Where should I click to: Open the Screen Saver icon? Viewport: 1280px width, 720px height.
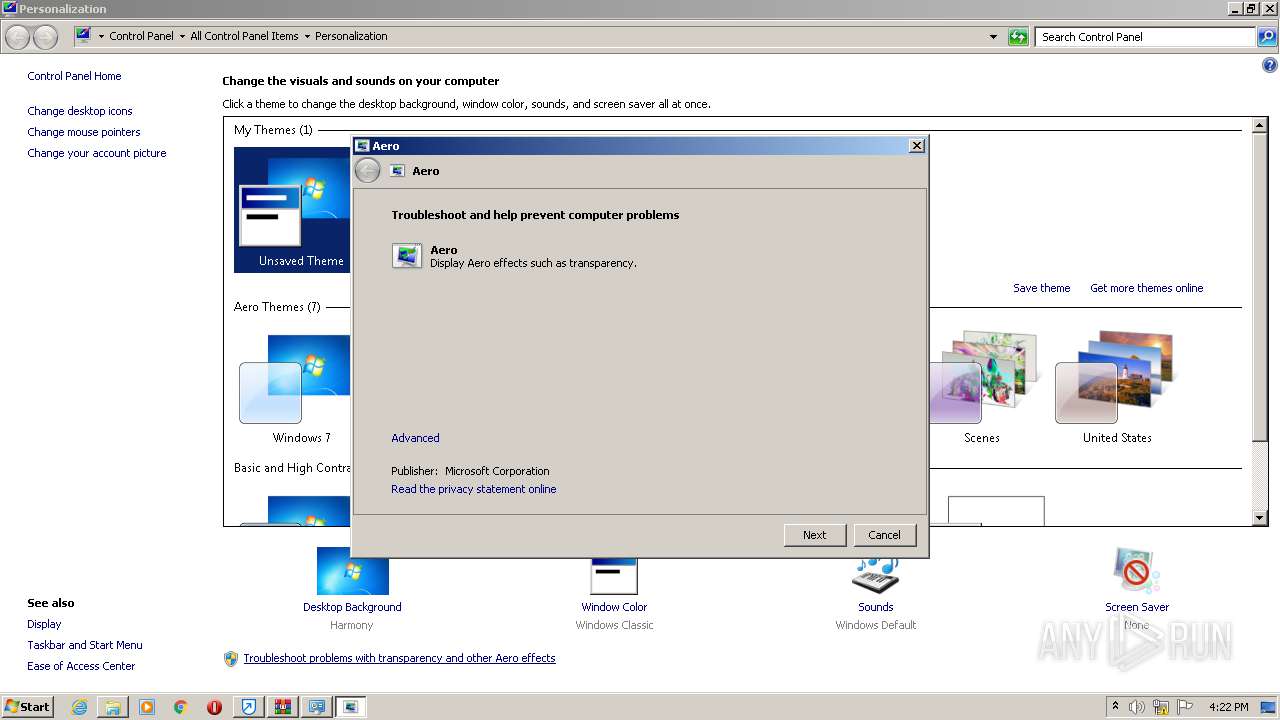(x=1136, y=571)
